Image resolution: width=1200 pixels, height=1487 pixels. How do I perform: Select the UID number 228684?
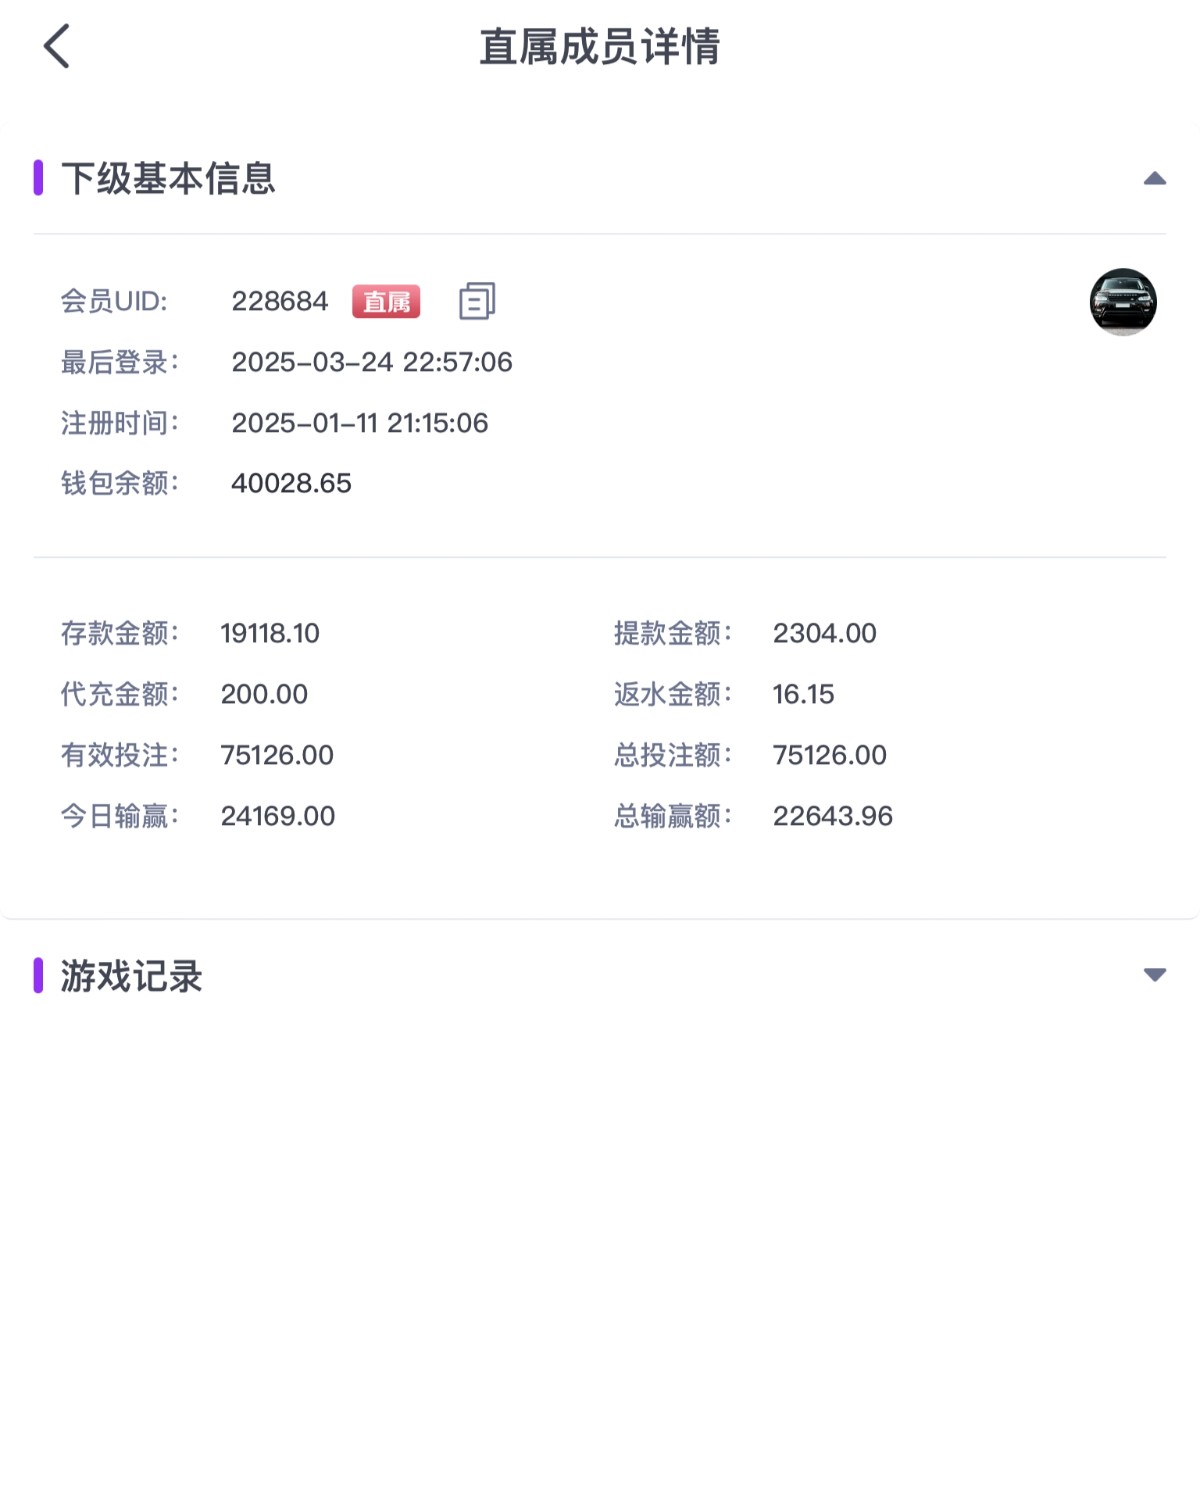click(279, 301)
